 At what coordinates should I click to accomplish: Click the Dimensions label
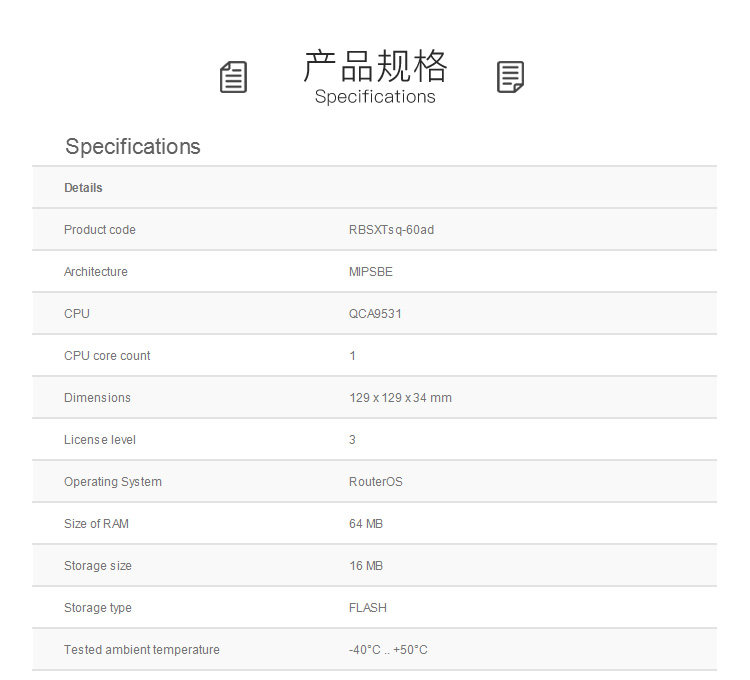pyautogui.click(x=97, y=398)
